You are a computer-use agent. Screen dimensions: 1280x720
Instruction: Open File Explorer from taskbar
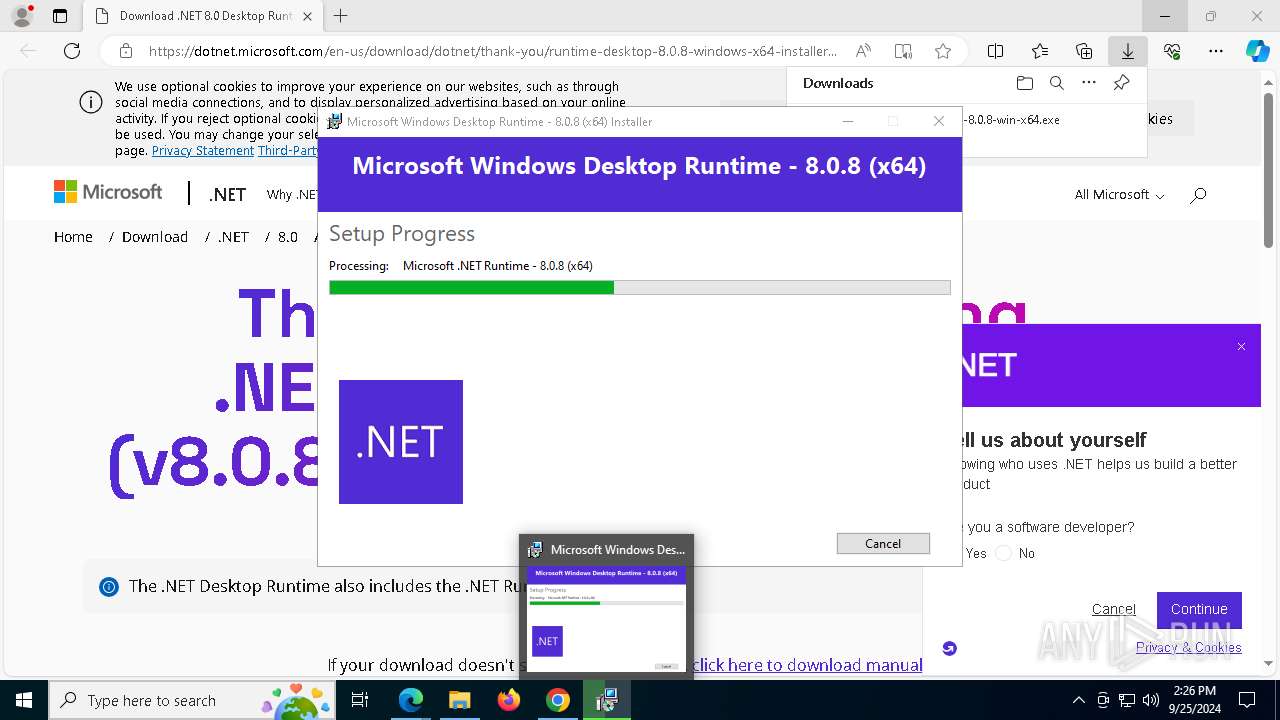pyautogui.click(x=460, y=700)
